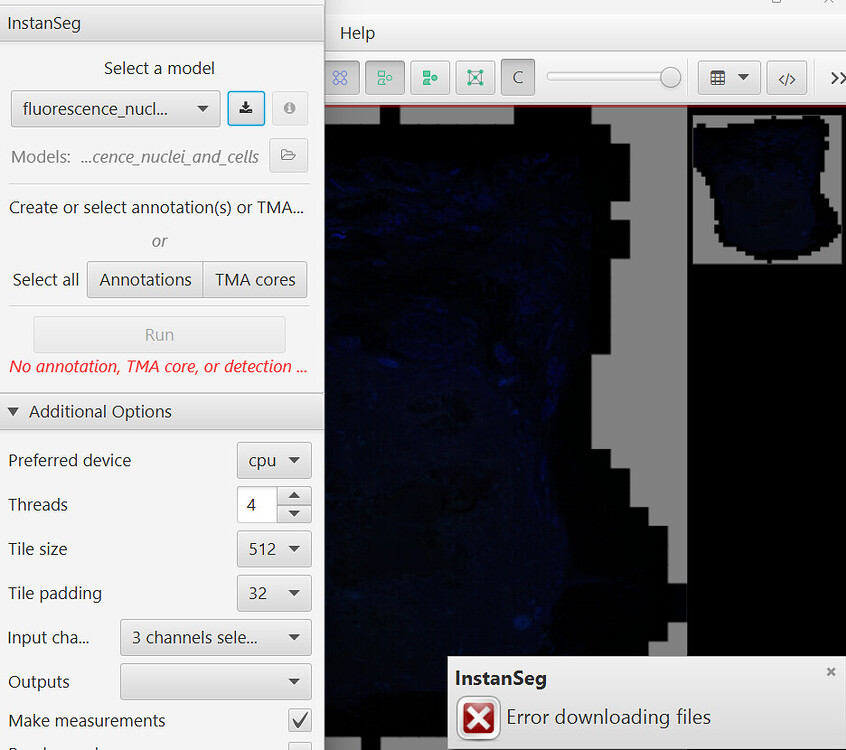Open the Tile size dropdown
The height and width of the screenshot is (750, 846).
pyautogui.click(x=274, y=549)
